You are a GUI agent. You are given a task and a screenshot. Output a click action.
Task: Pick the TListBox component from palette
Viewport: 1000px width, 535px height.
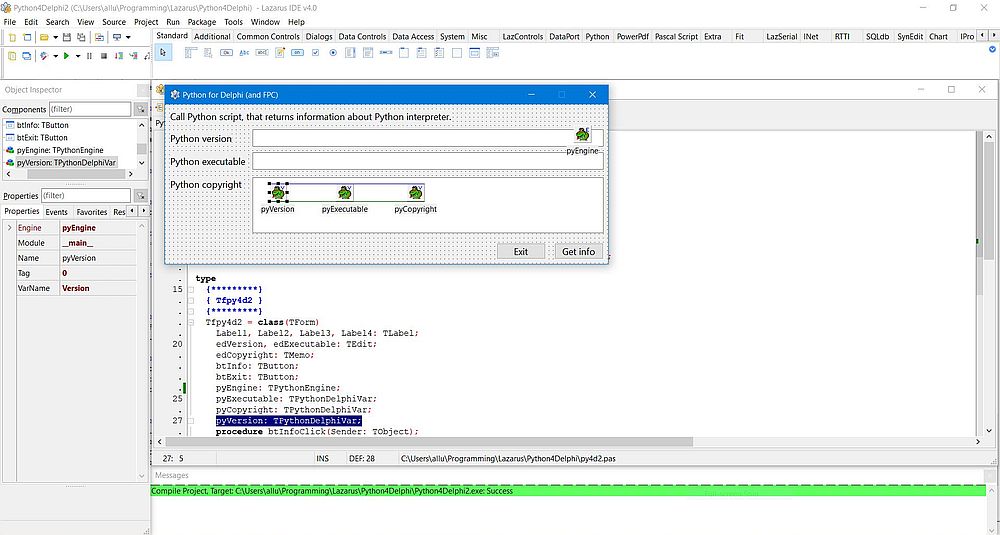coord(350,53)
